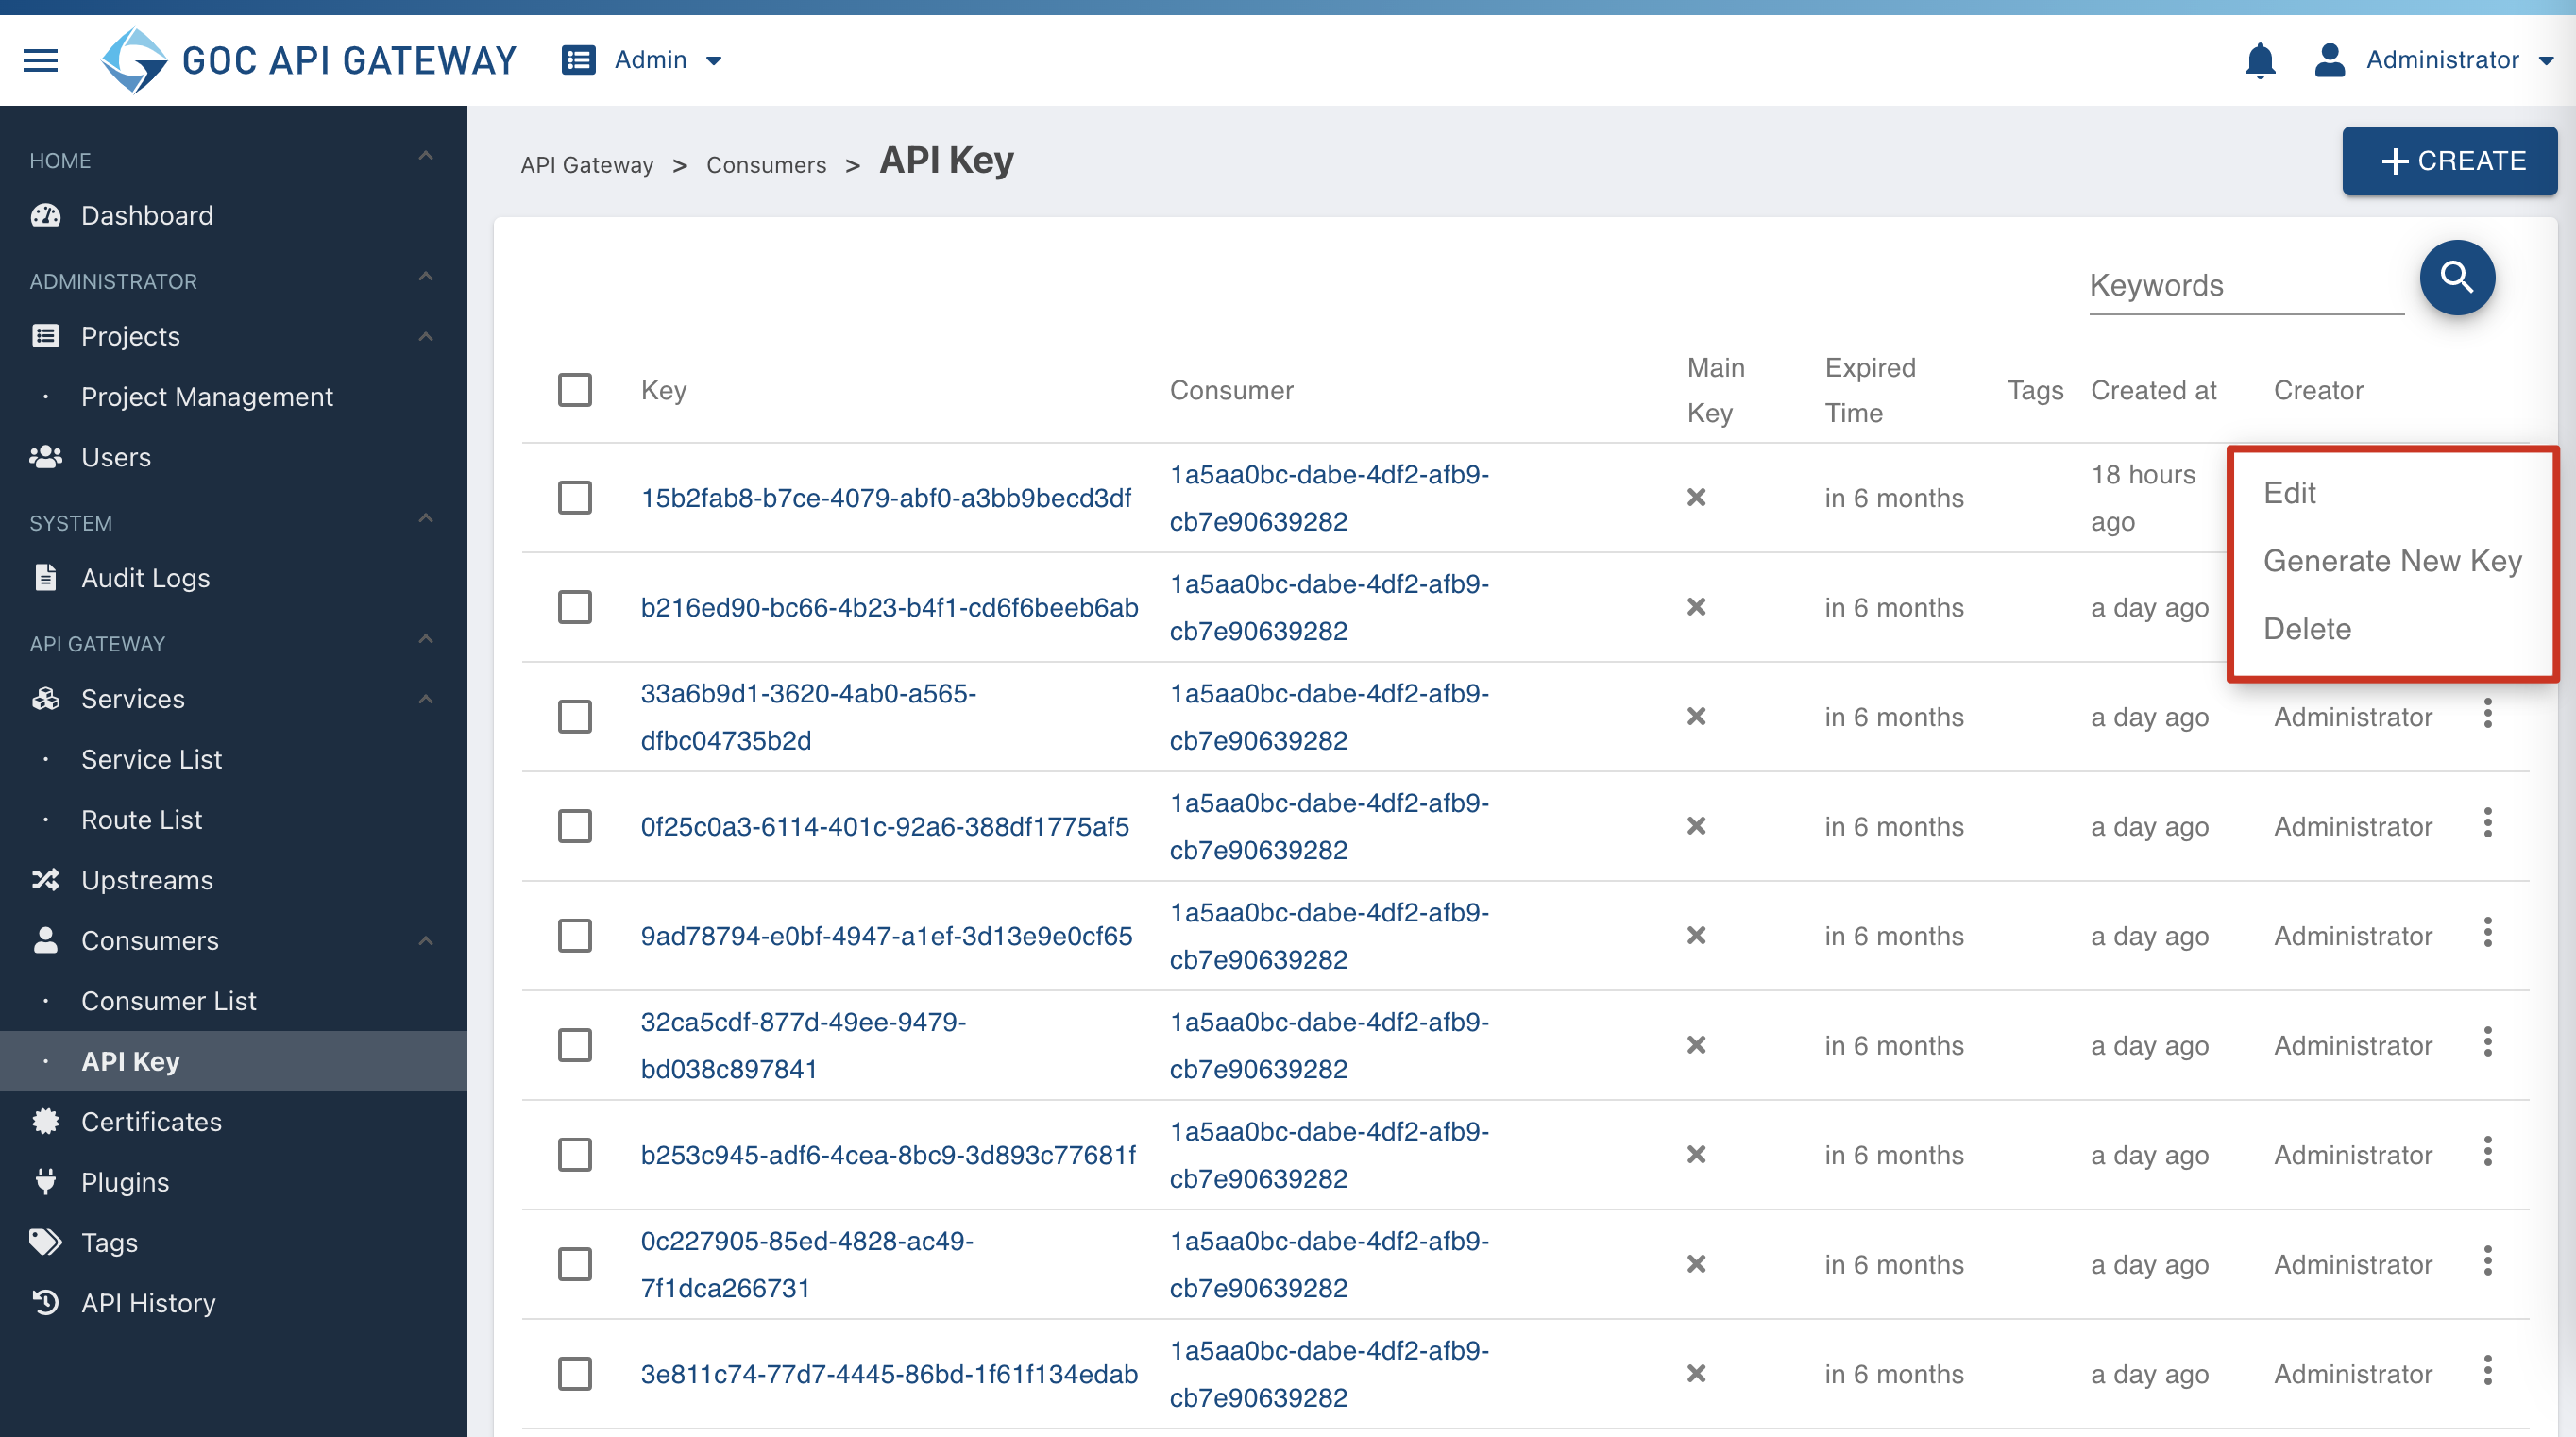Click the Administrator user avatar icon
The width and height of the screenshot is (2576, 1437).
(2330, 60)
